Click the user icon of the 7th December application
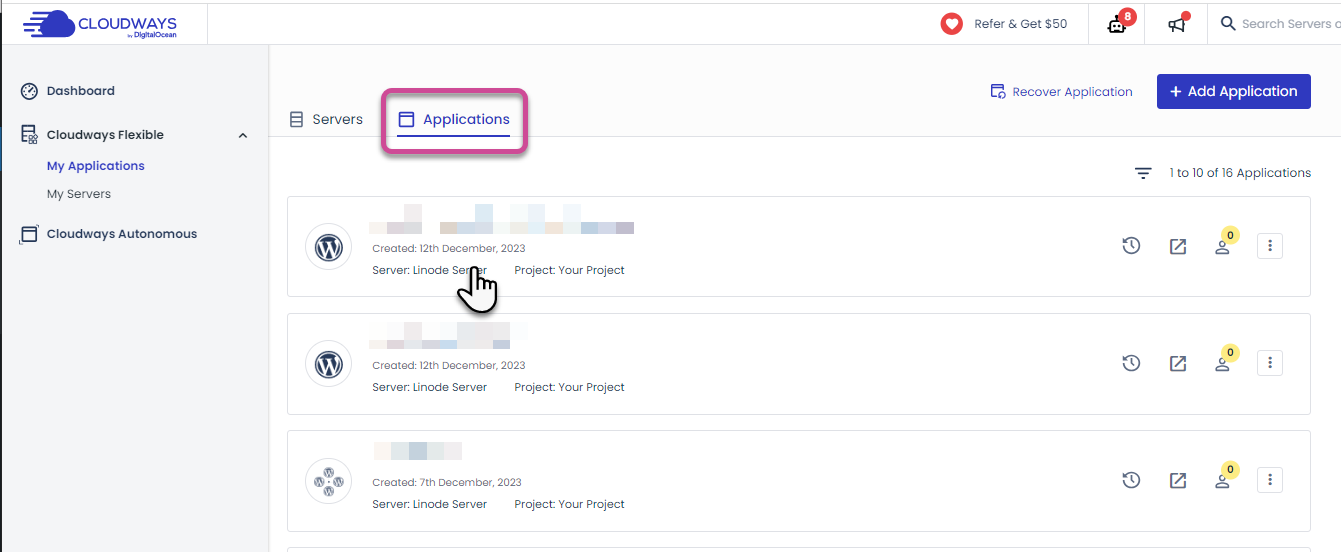This screenshot has height=552, width=1341. pos(1224,477)
